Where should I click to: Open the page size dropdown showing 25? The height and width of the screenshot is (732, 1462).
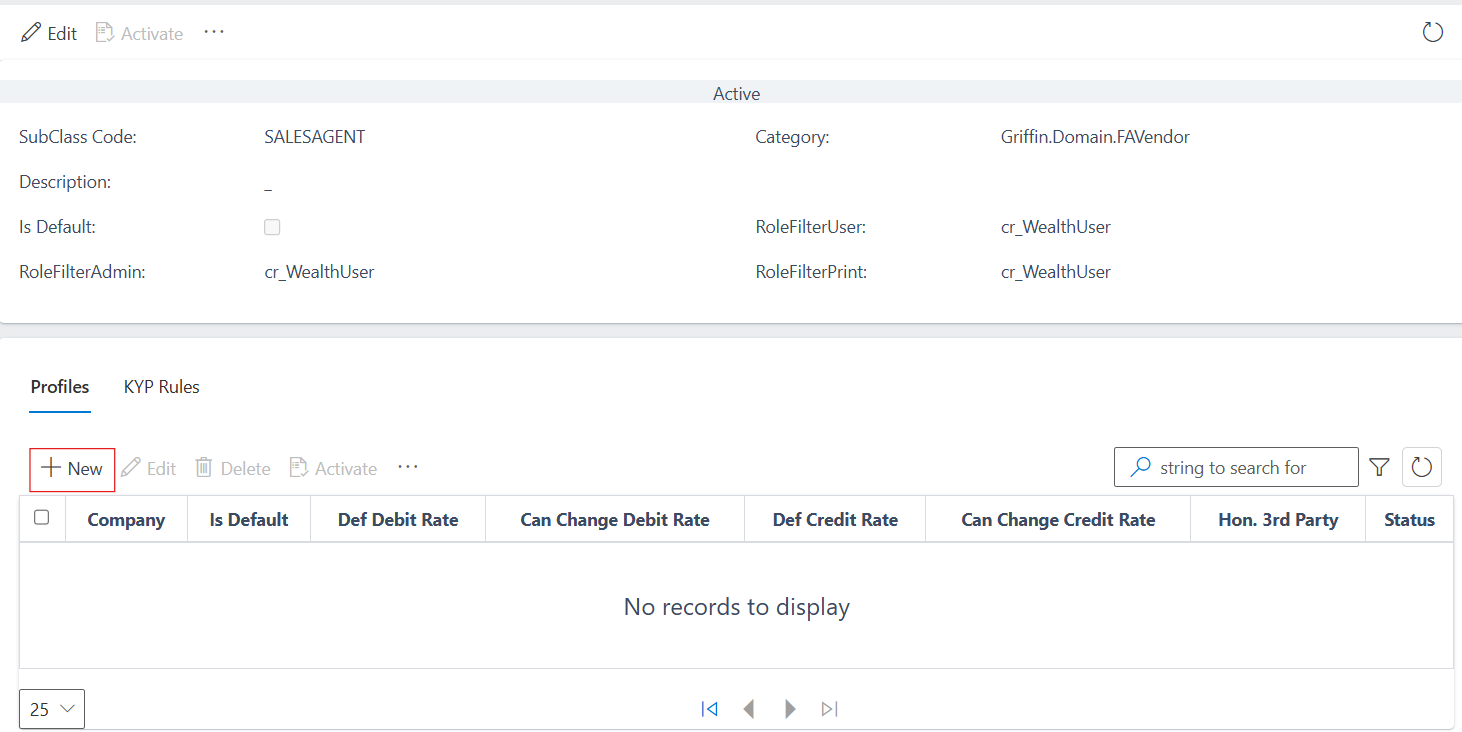[52, 709]
